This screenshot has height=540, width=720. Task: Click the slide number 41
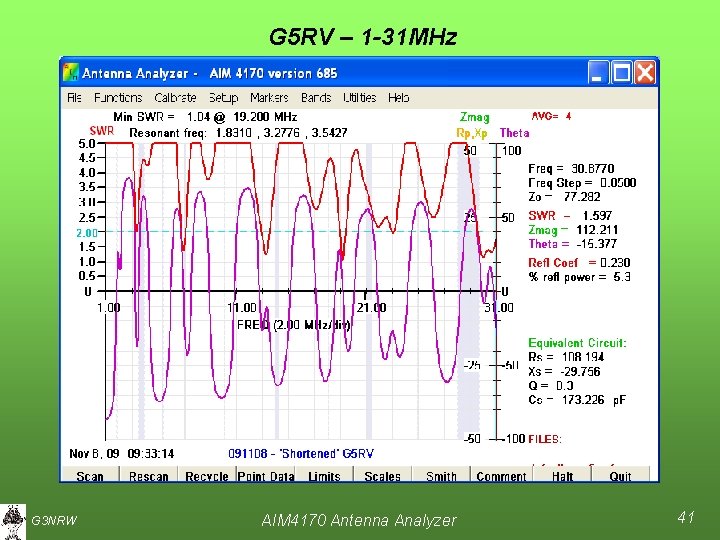click(686, 517)
